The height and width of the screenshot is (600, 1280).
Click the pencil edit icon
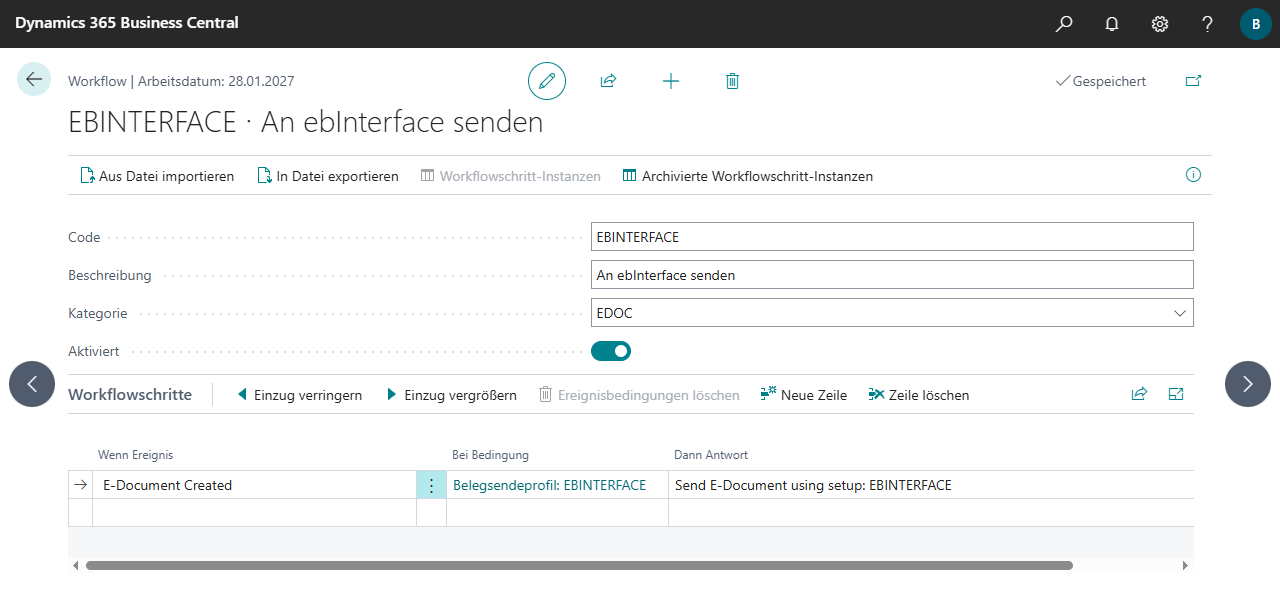[x=547, y=81]
